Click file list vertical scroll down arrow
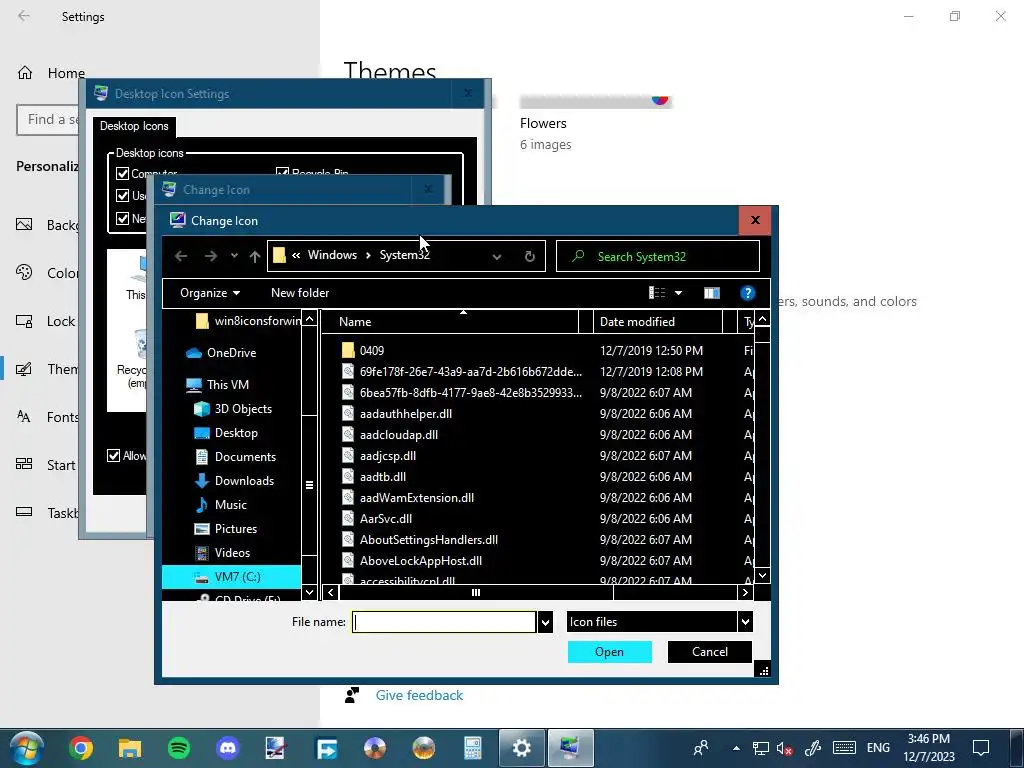The image size is (1024, 768). [x=762, y=575]
